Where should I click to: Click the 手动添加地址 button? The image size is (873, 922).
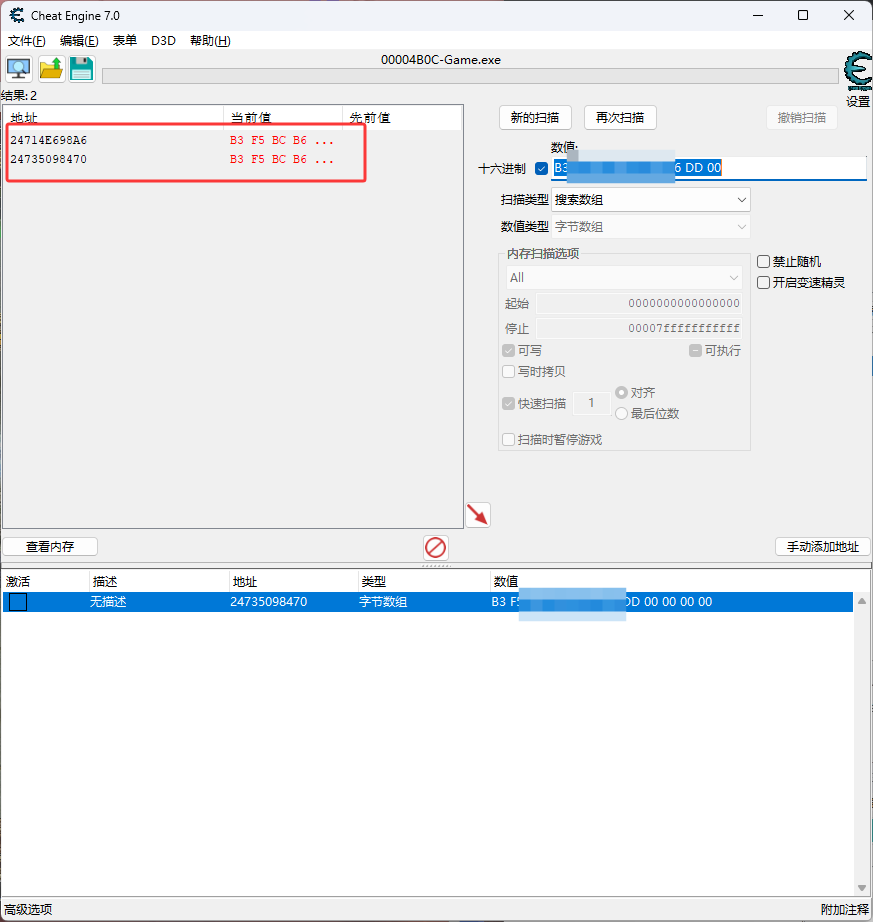click(822, 547)
